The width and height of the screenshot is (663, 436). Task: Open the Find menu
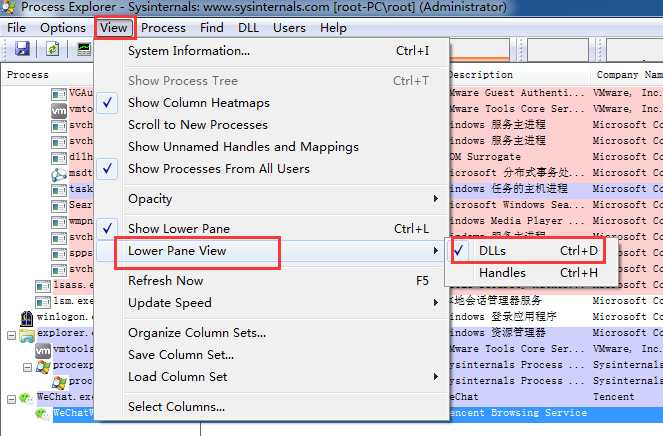[x=211, y=28]
